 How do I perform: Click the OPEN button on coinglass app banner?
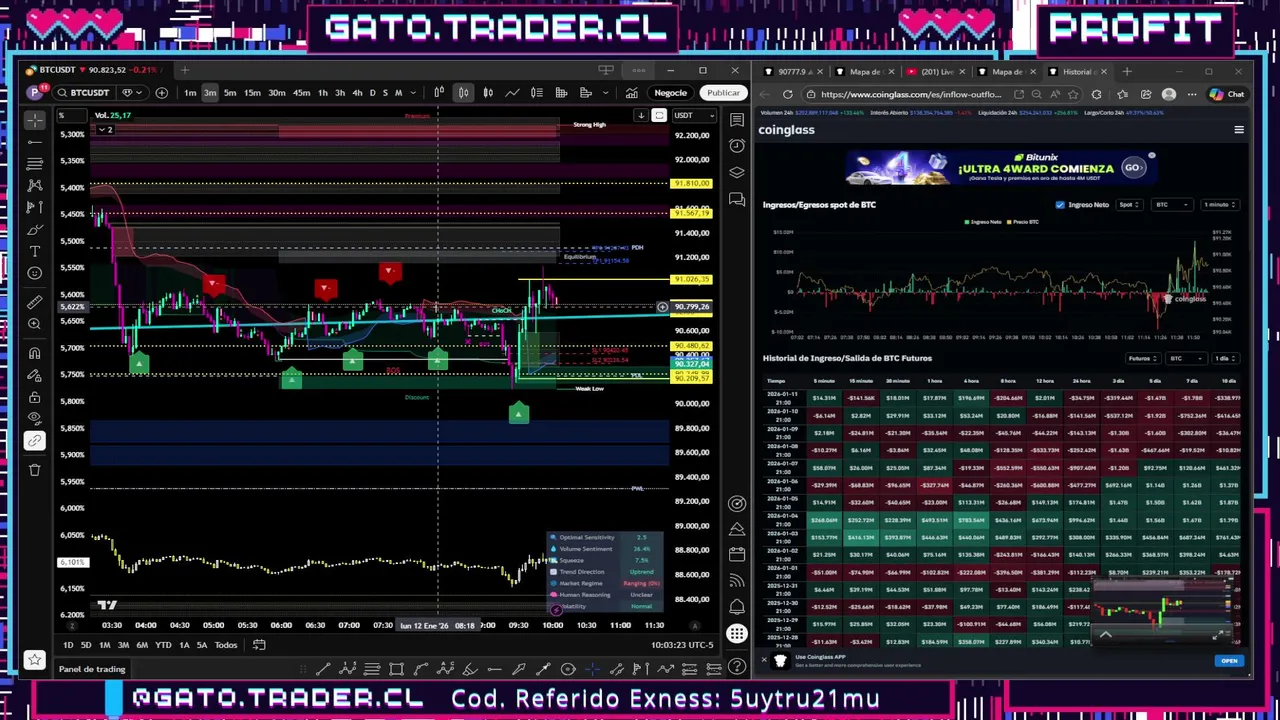pos(1229,661)
